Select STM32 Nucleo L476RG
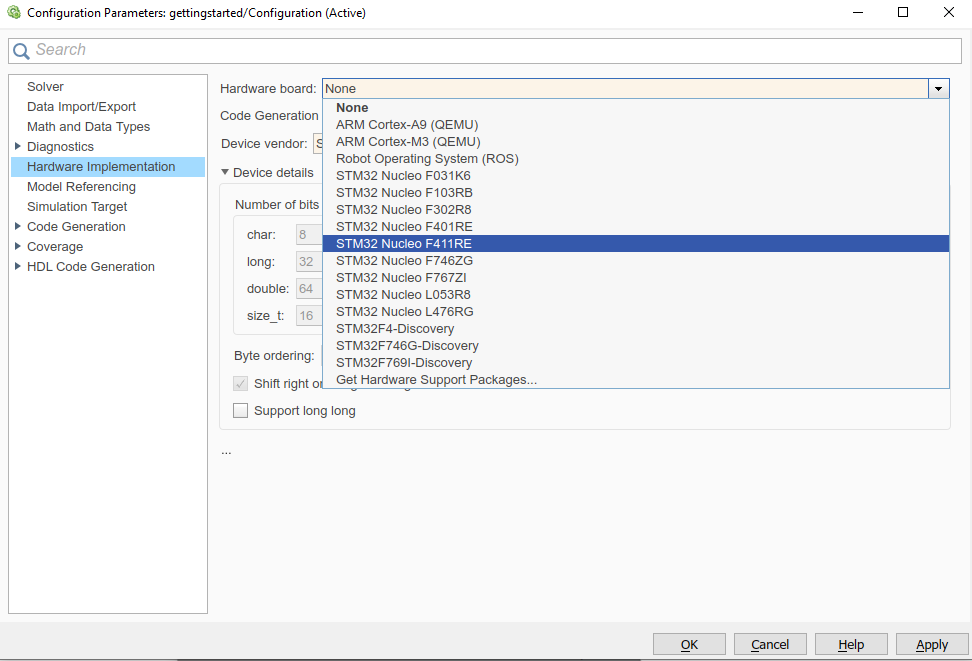This screenshot has height=661, width=972. coord(636,312)
